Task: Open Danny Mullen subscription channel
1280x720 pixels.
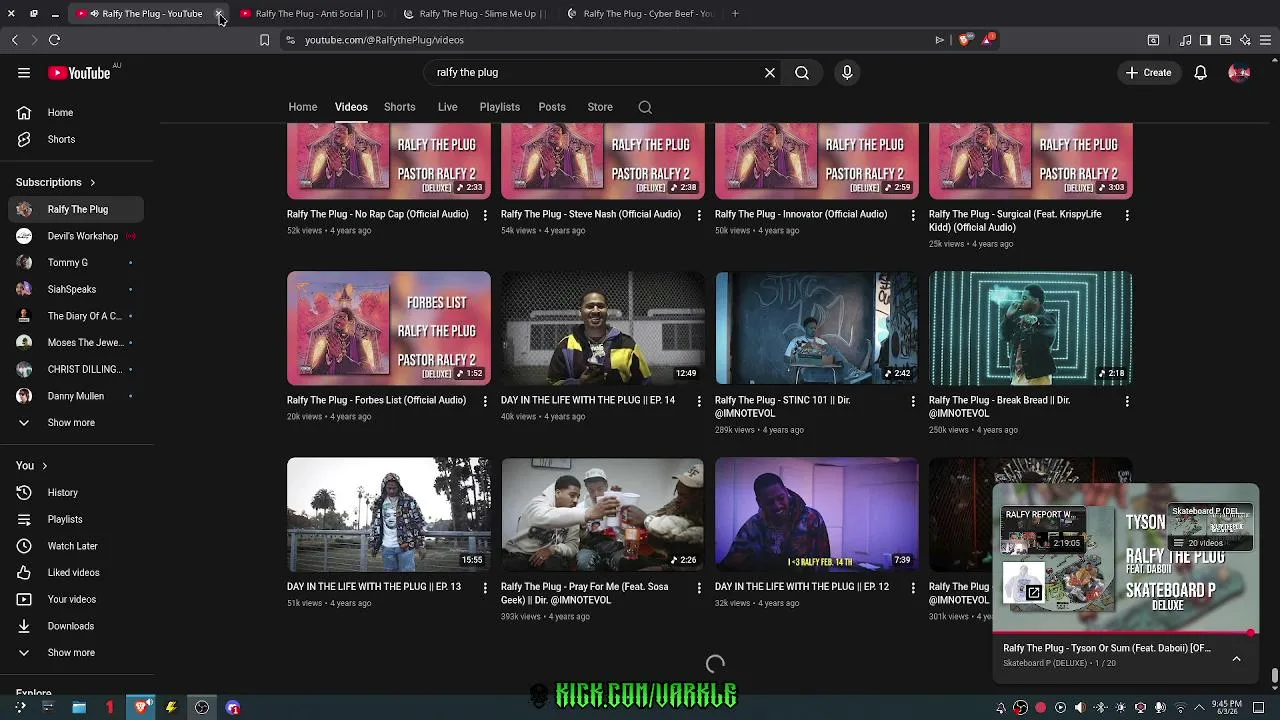Action: 77,396
